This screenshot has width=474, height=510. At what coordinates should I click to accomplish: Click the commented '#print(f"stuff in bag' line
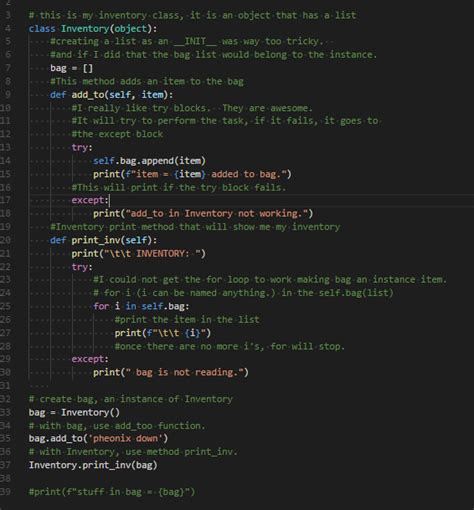(x=112, y=492)
